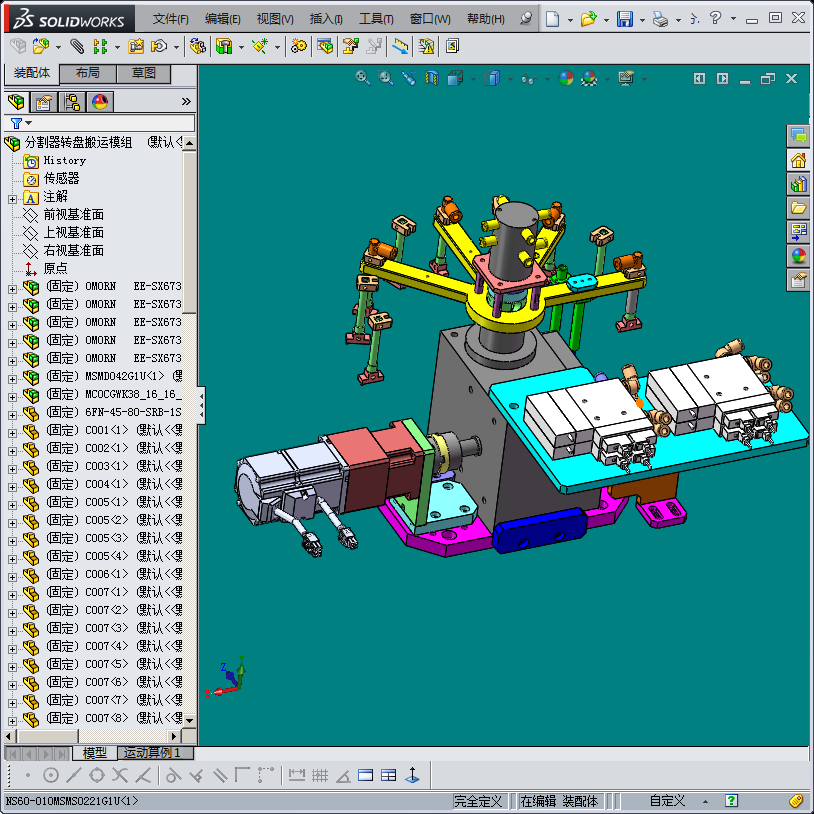This screenshot has height=814, width=814.
Task: Open Reference Geometry tool
Action: (260, 47)
